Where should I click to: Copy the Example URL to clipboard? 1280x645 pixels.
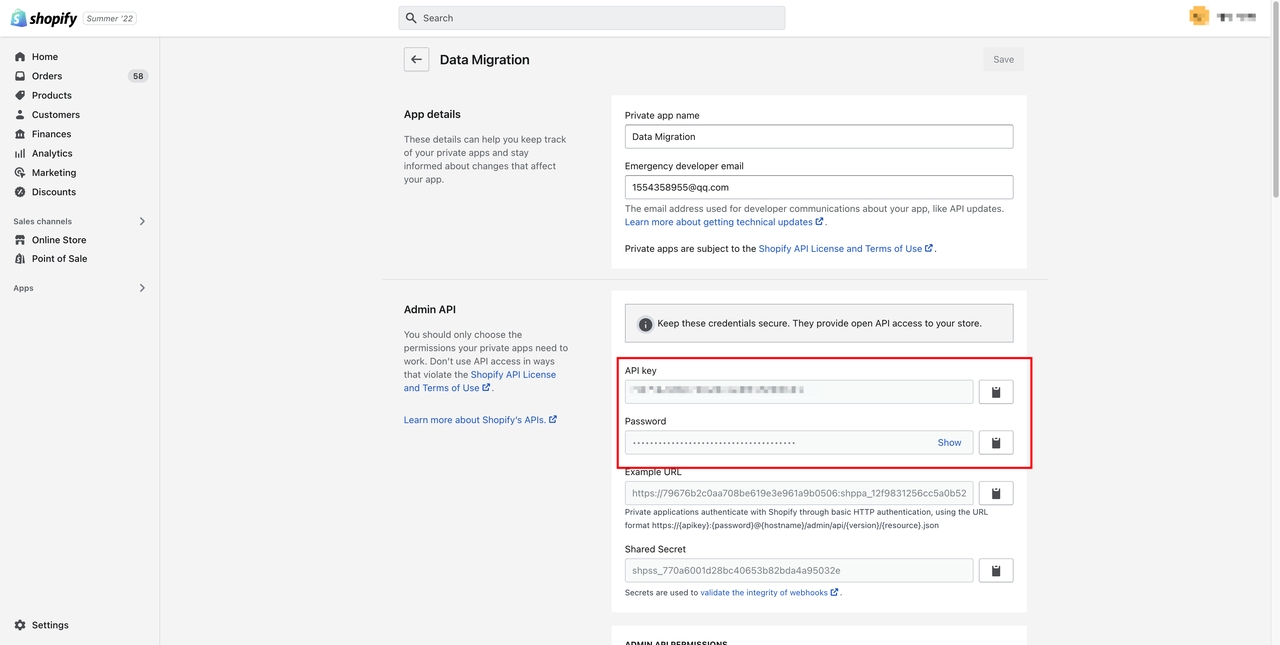coord(996,493)
